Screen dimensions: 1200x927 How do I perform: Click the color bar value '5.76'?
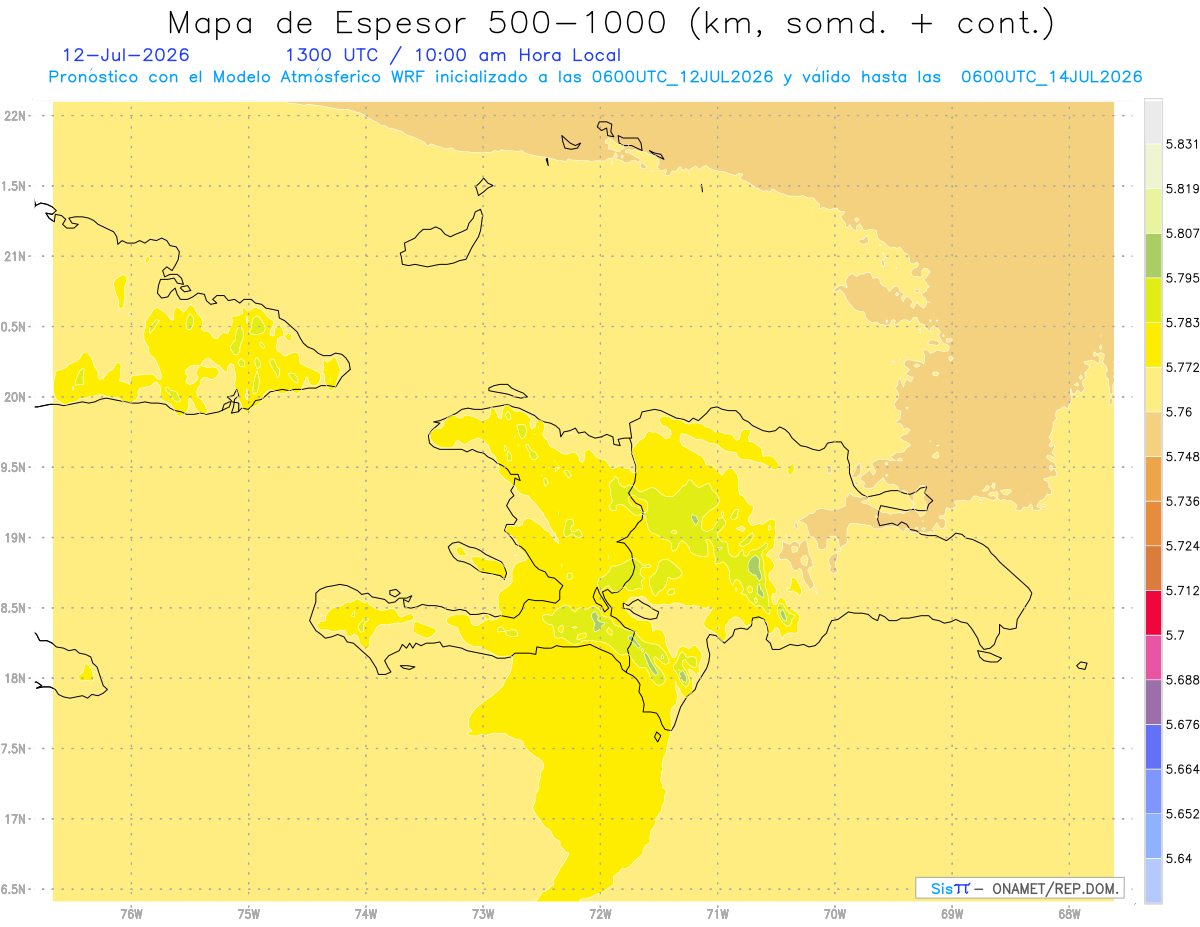[x=1178, y=412]
